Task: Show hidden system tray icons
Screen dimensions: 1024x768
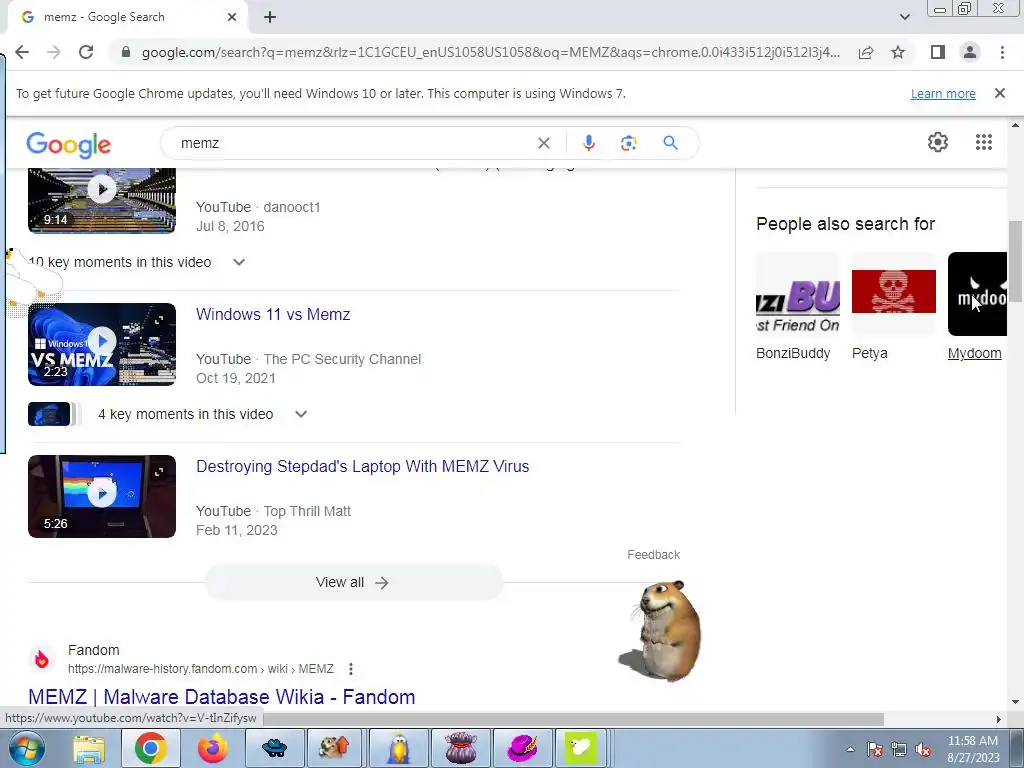Action: [x=850, y=750]
